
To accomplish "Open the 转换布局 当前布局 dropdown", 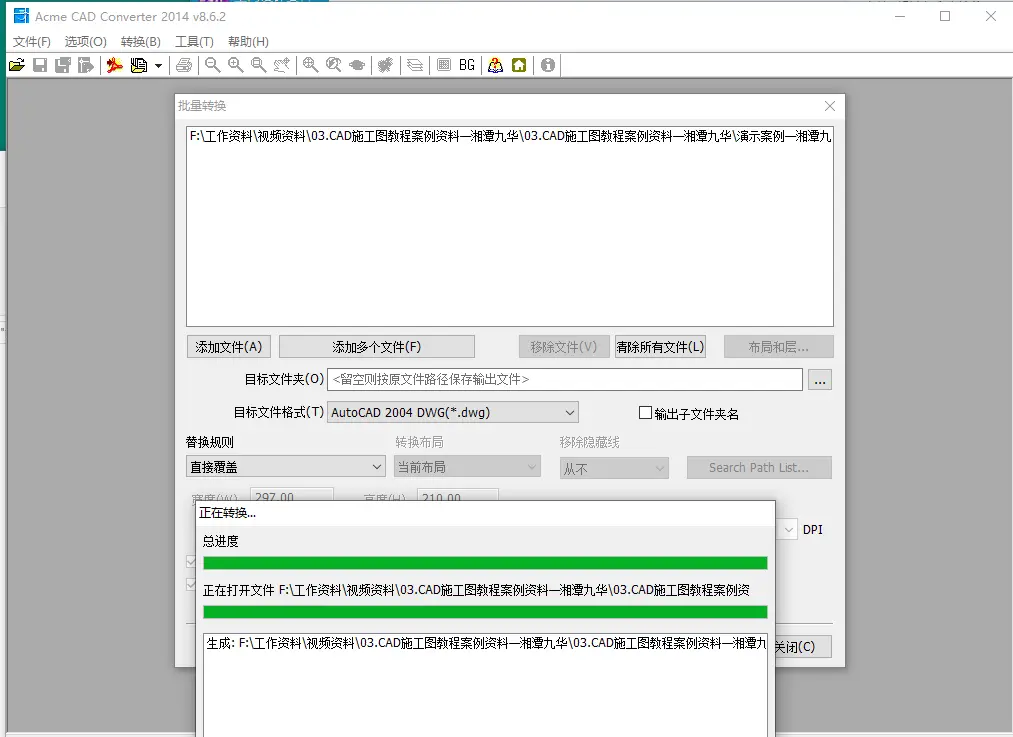I will [x=467, y=466].
